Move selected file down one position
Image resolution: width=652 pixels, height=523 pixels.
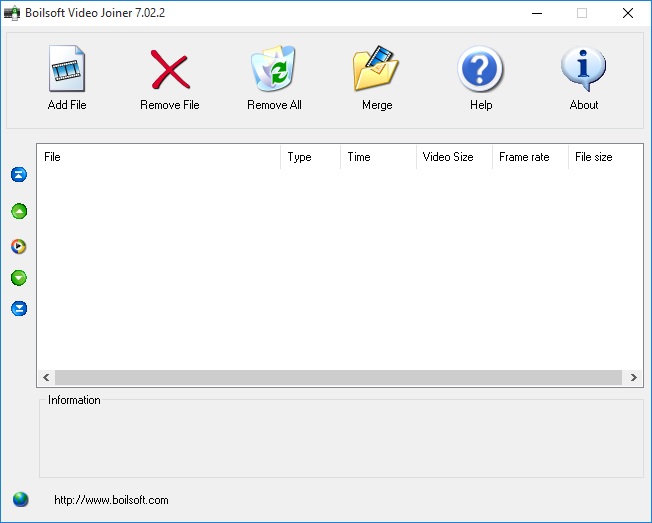tap(19, 278)
